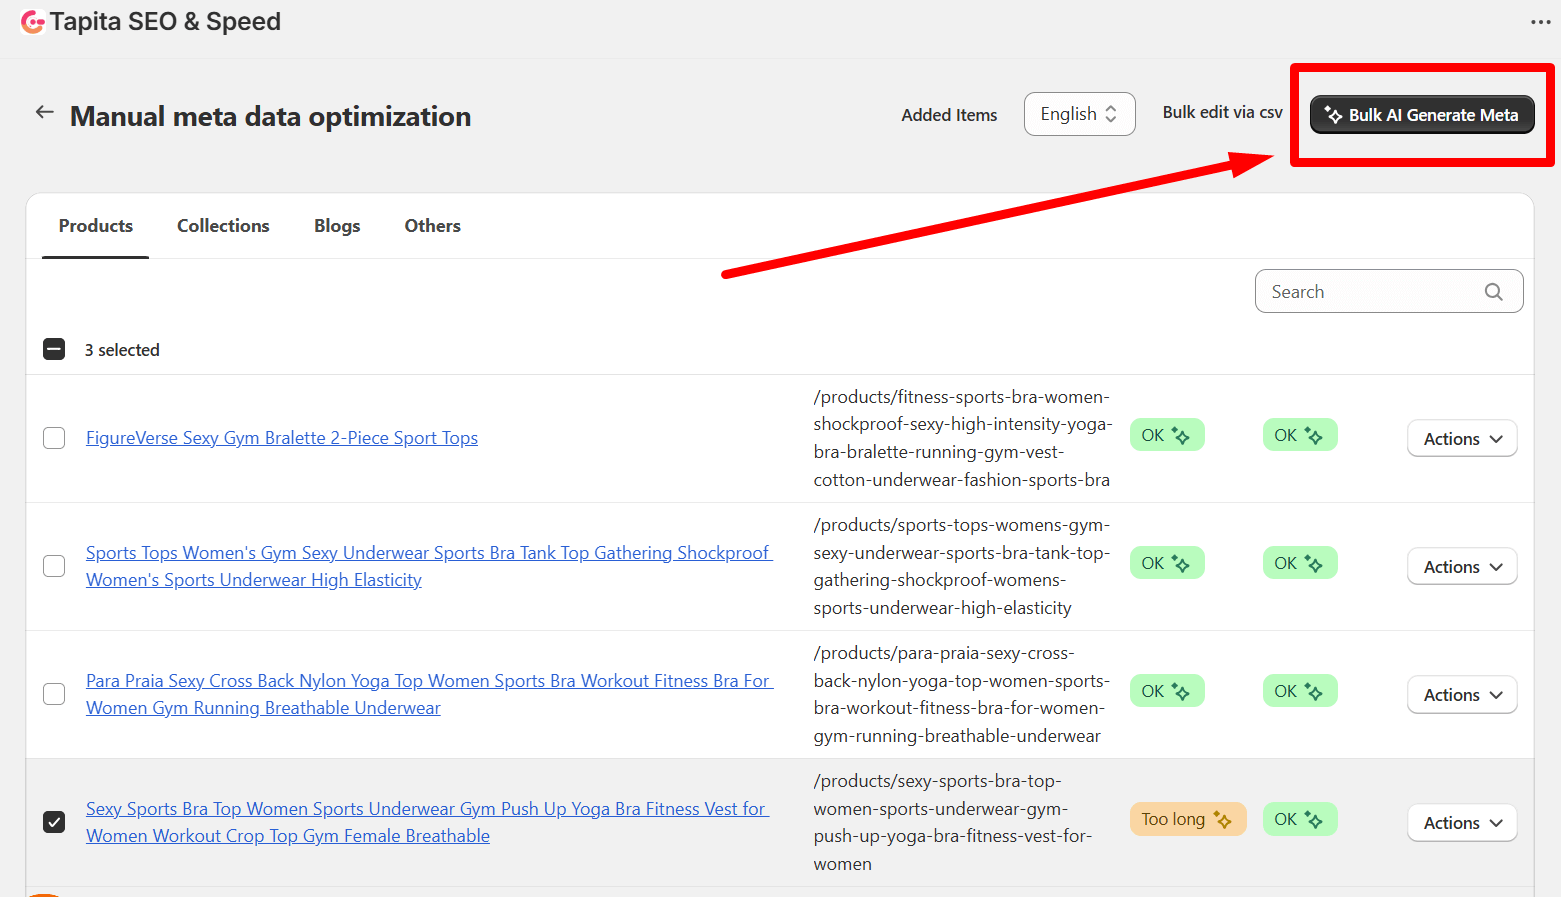This screenshot has width=1561, height=897.
Task: Click the /products/sports-tops-womens-gym URL text
Action: 962,566
